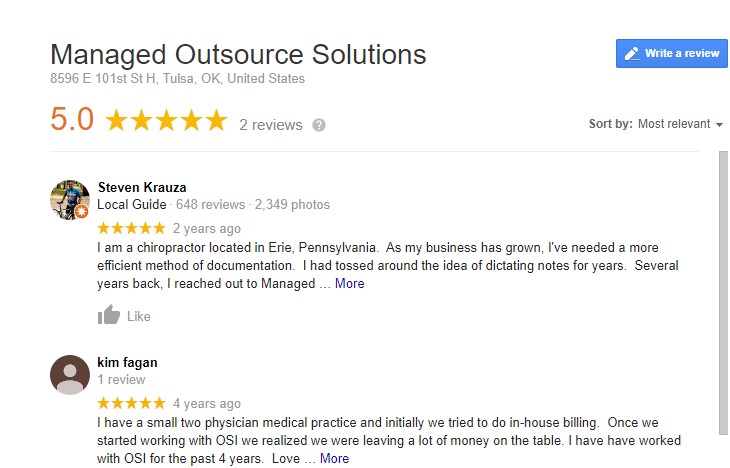Click the help question mark icon
Viewport: 730px width, 468px height.
point(319,125)
